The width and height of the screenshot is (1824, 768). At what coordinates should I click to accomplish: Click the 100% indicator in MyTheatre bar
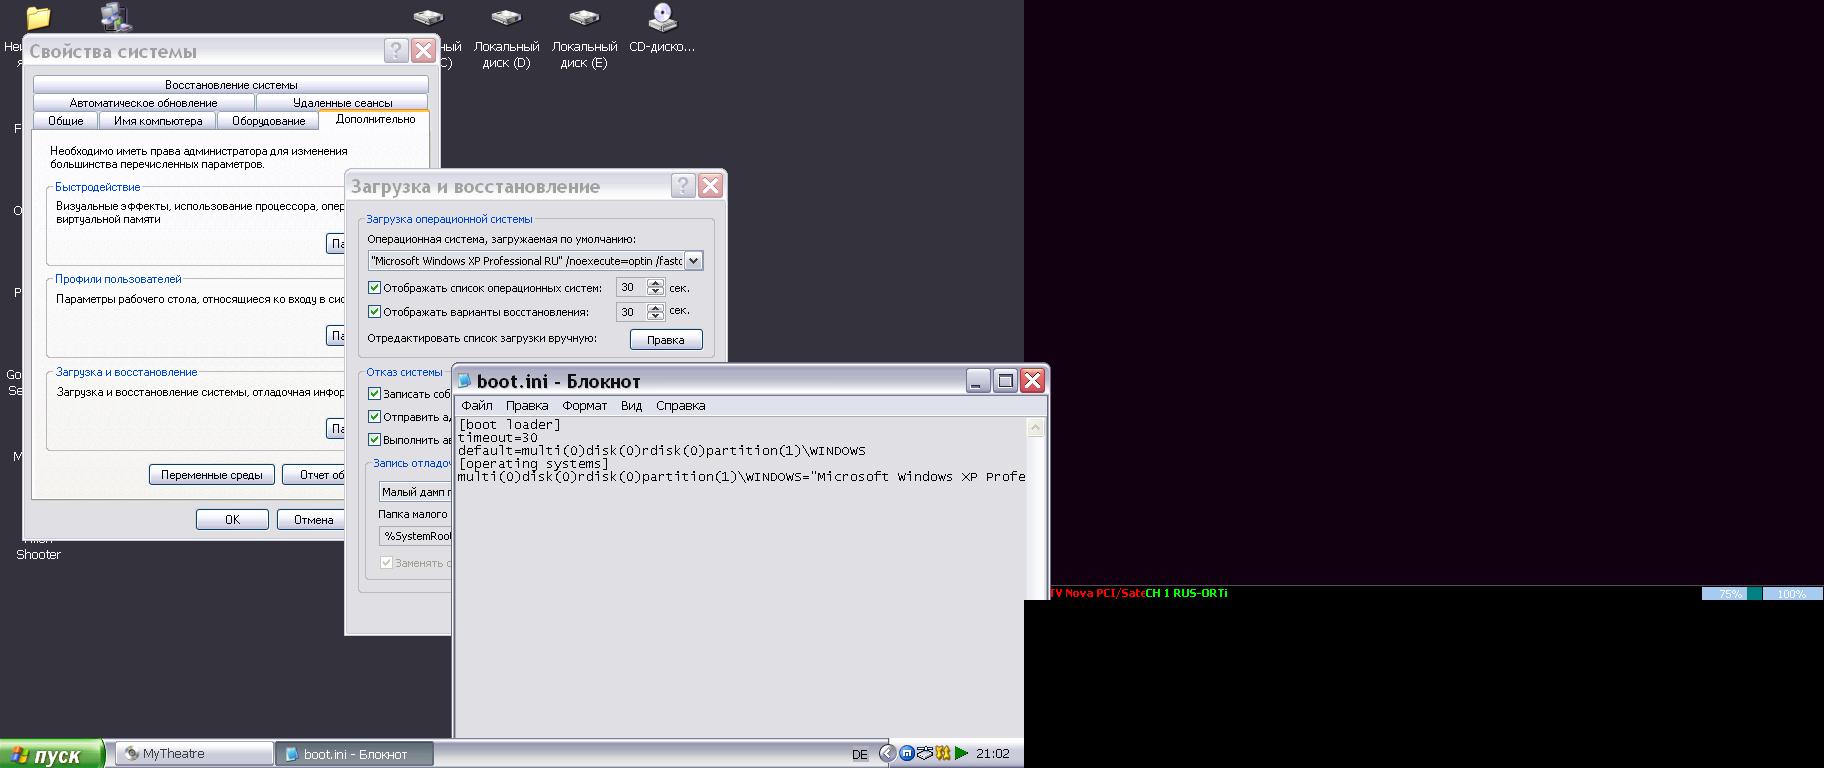point(1792,594)
